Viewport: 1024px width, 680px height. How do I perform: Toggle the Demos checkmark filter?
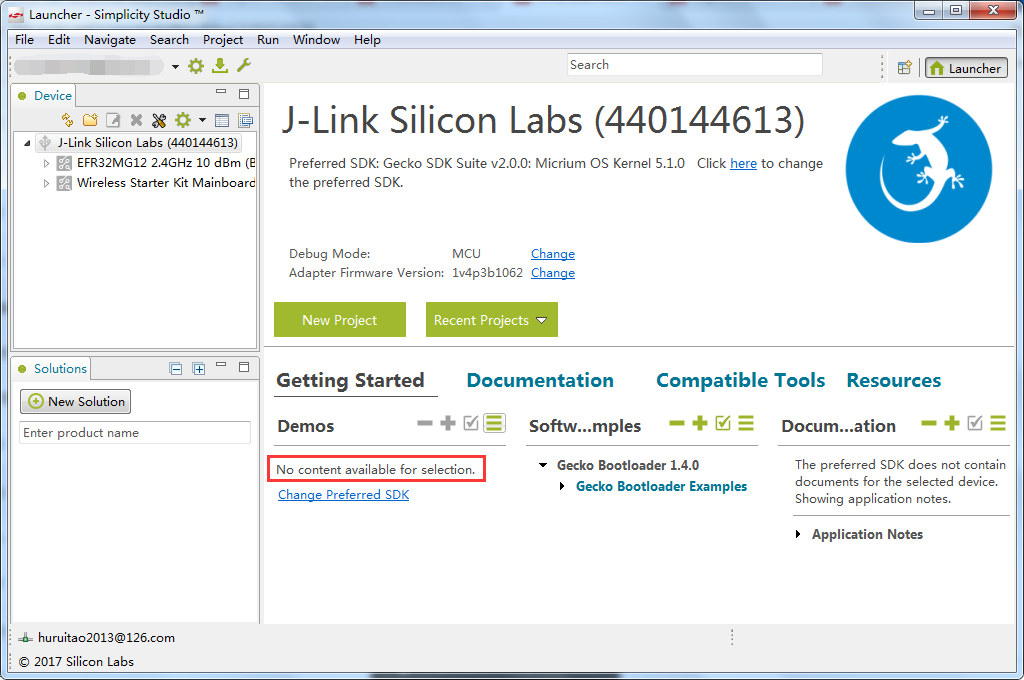(x=471, y=423)
